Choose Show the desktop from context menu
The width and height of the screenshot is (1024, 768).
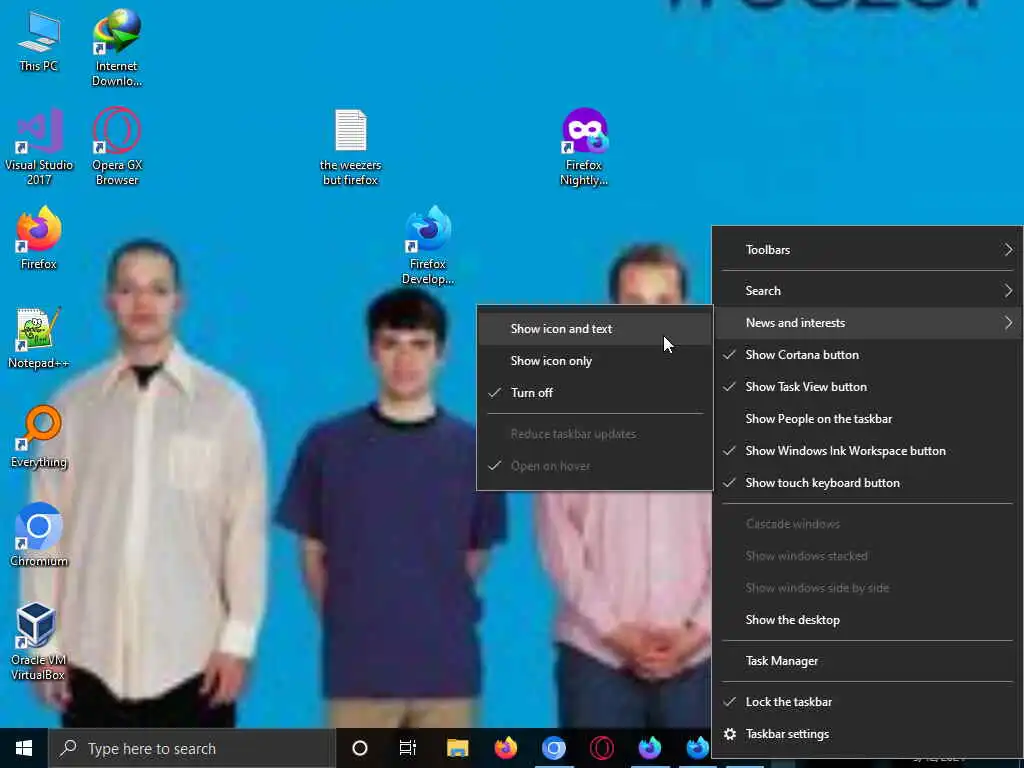867,620
